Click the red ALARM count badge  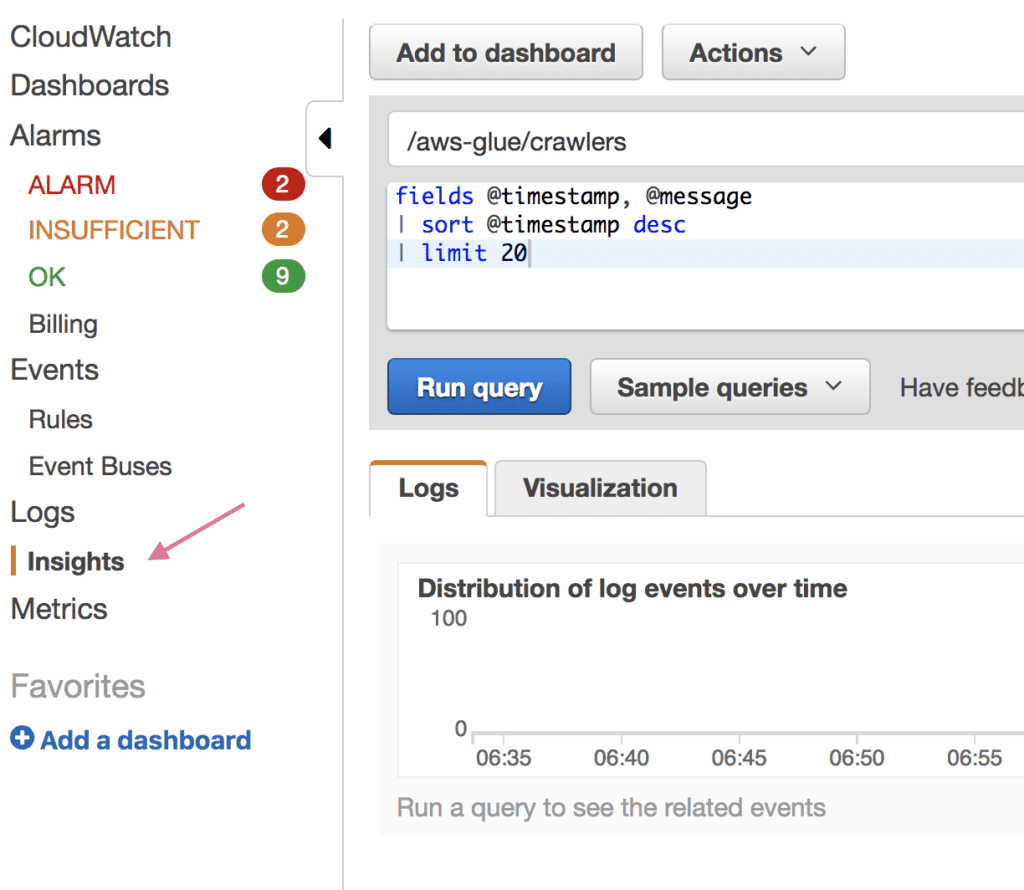point(283,184)
